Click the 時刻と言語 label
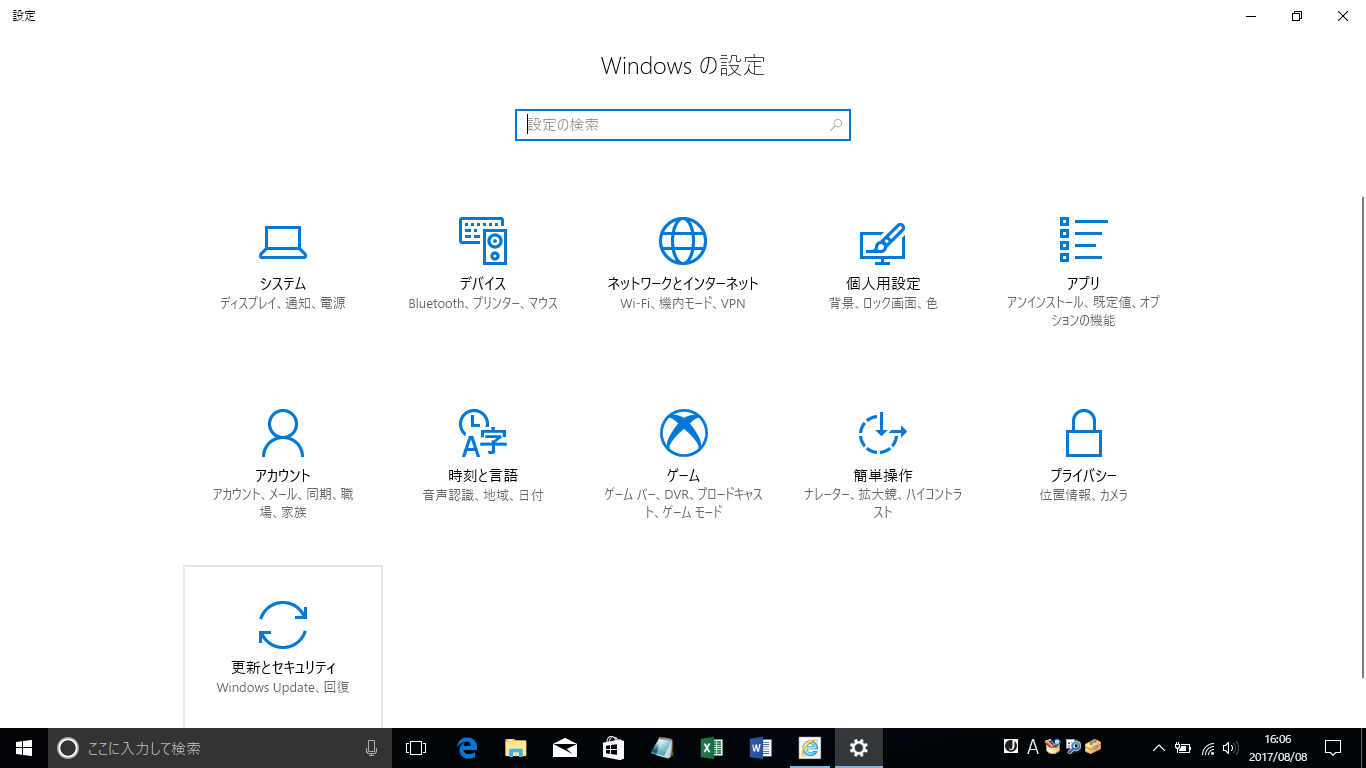Viewport: 1366px width, 768px height. [x=483, y=476]
